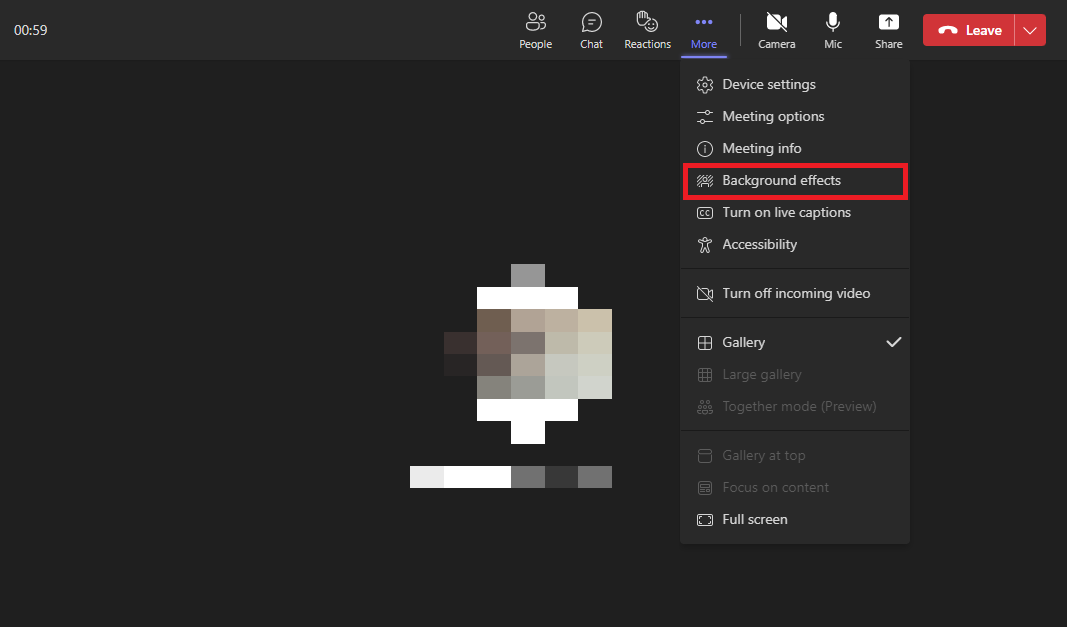The height and width of the screenshot is (627, 1067).
Task: Turn off incoming video
Action: click(795, 293)
